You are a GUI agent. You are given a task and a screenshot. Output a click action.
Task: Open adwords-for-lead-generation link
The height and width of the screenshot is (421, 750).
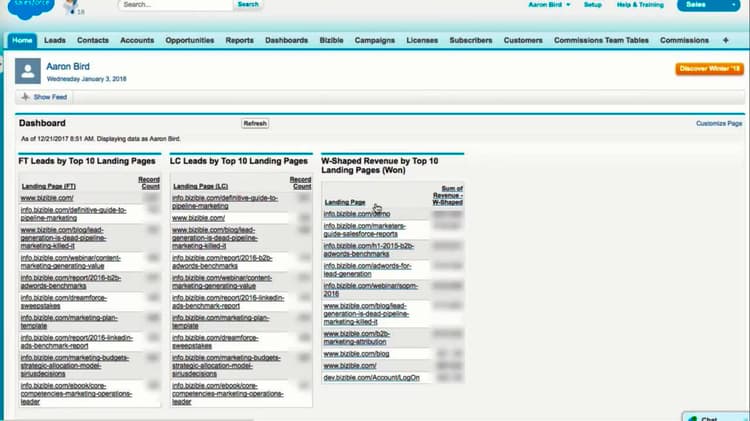point(367,270)
